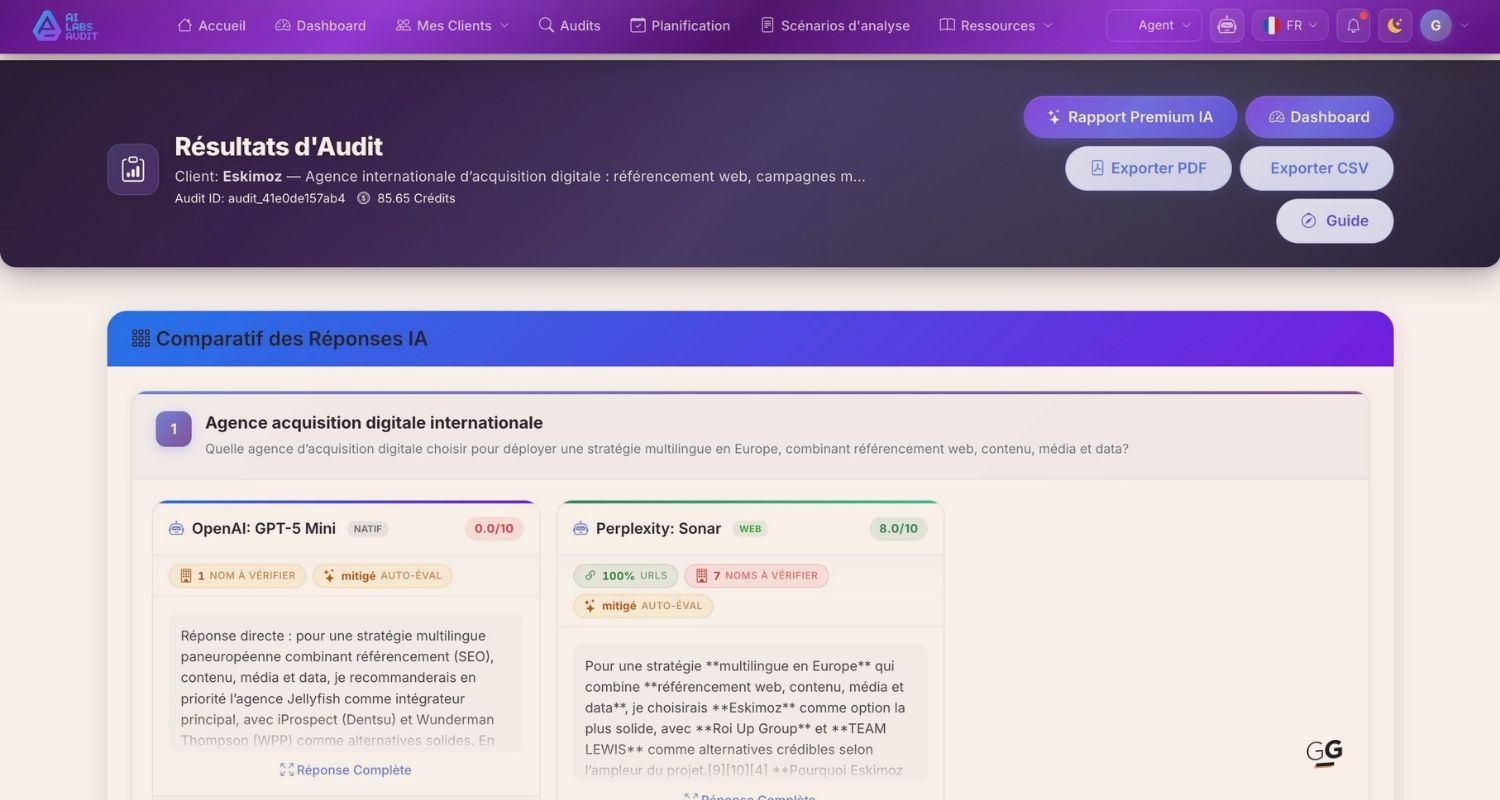Open the FR language selector
The width and height of the screenshot is (1500, 800).
point(1290,25)
